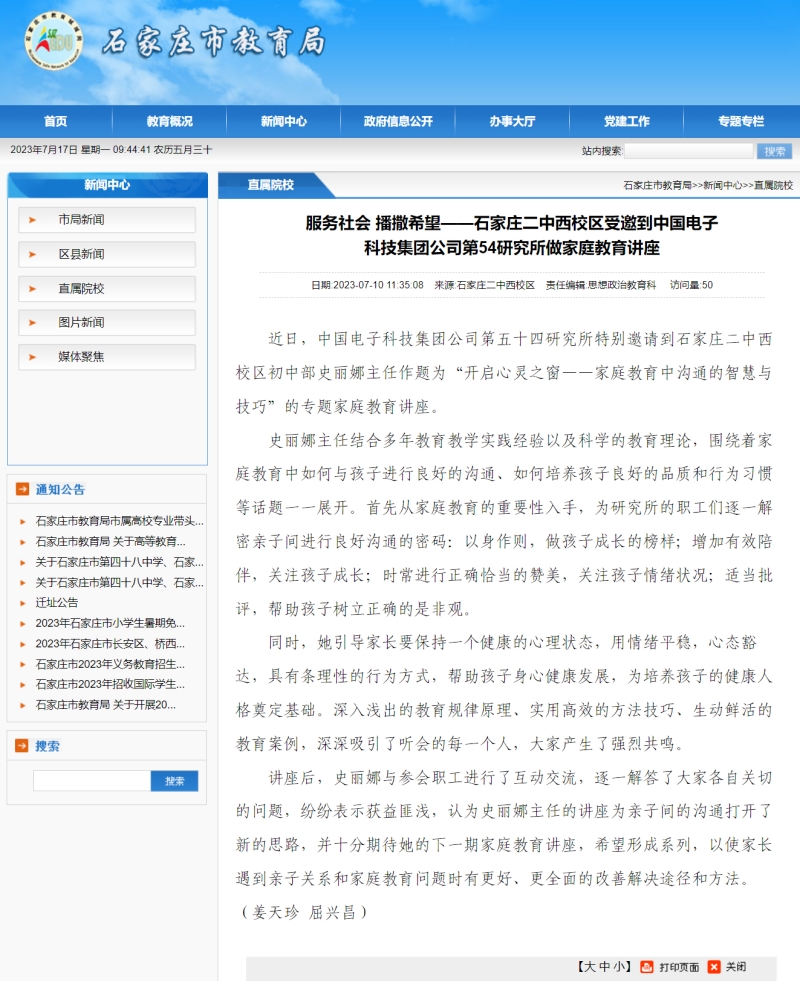Image resolution: width=800 pixels, height=981 pixels.
Task: Click the arrow bullet next to 市局新闻
Action: click(x=32, y=220)
